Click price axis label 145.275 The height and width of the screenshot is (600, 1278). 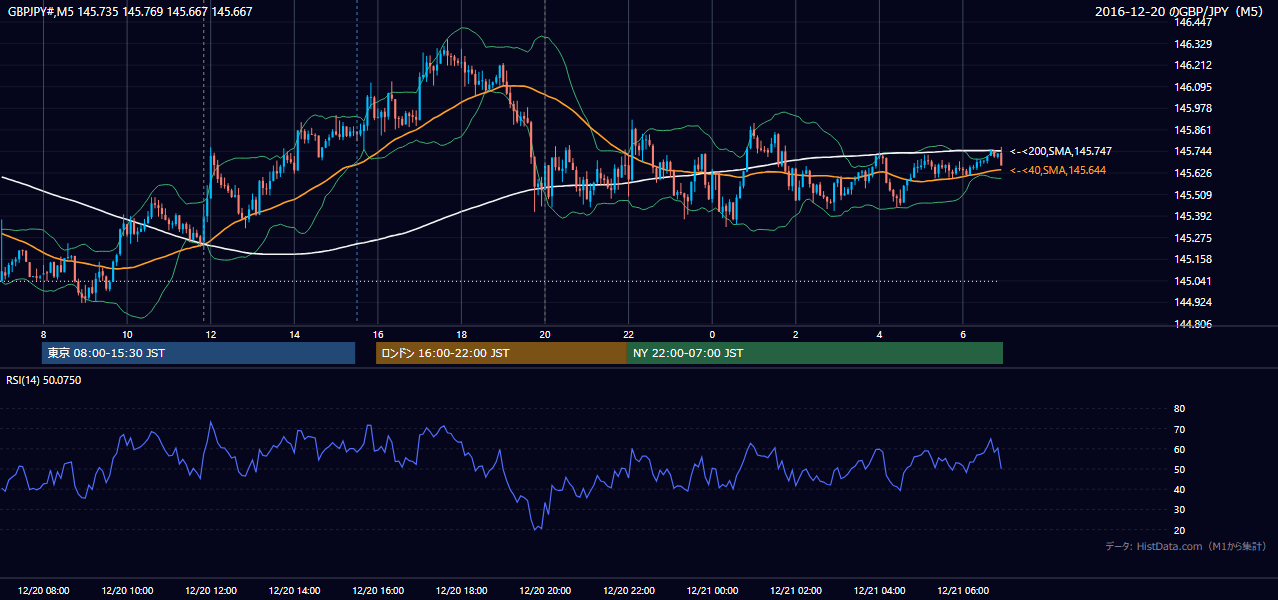1193,238
